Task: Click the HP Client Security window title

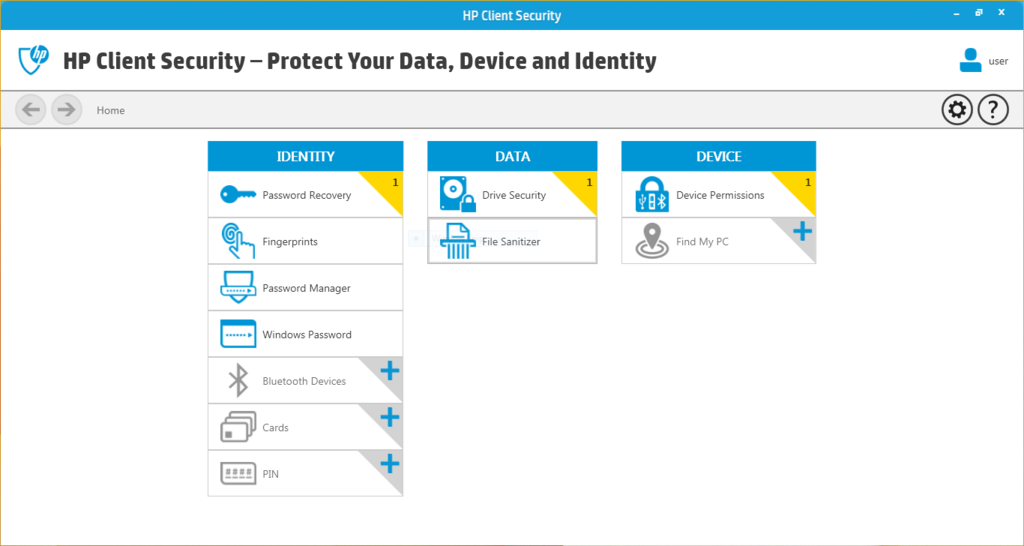Action: pyautogui.click(x=512, y=15)
